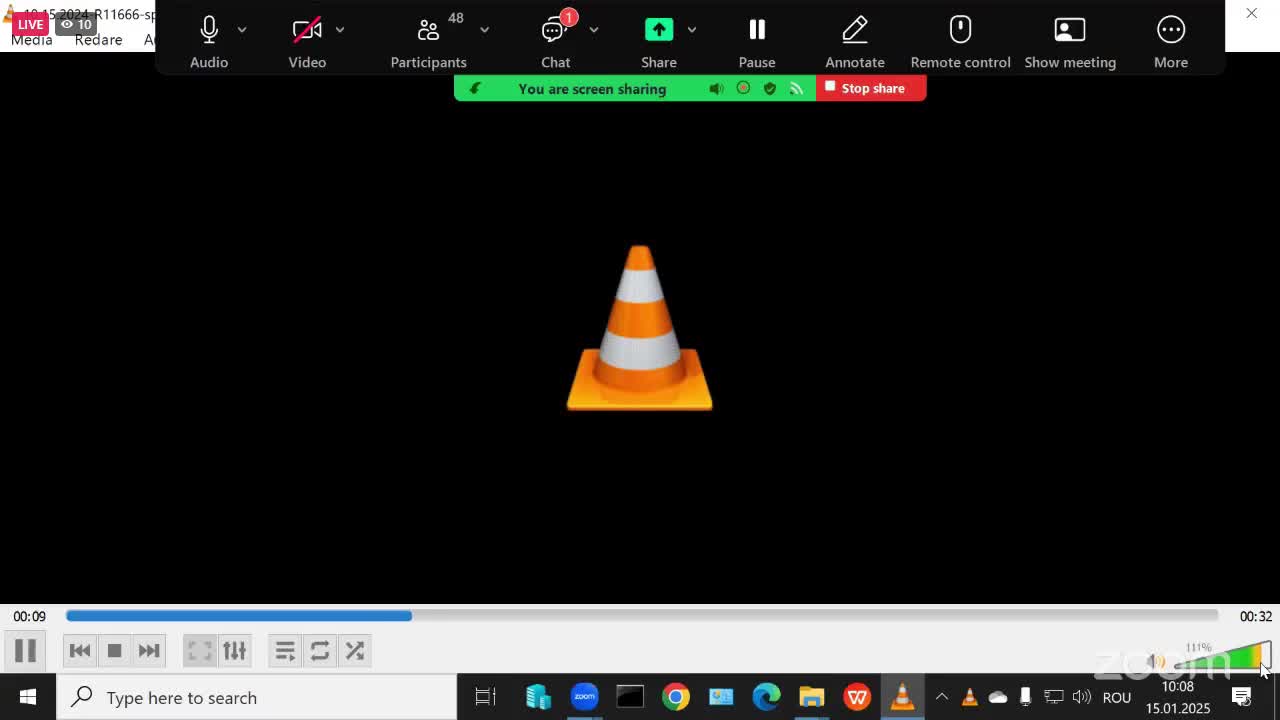Toggle VLC fullscreen mode
This screenshot has width=1280, height=720.
pos(200,651)
